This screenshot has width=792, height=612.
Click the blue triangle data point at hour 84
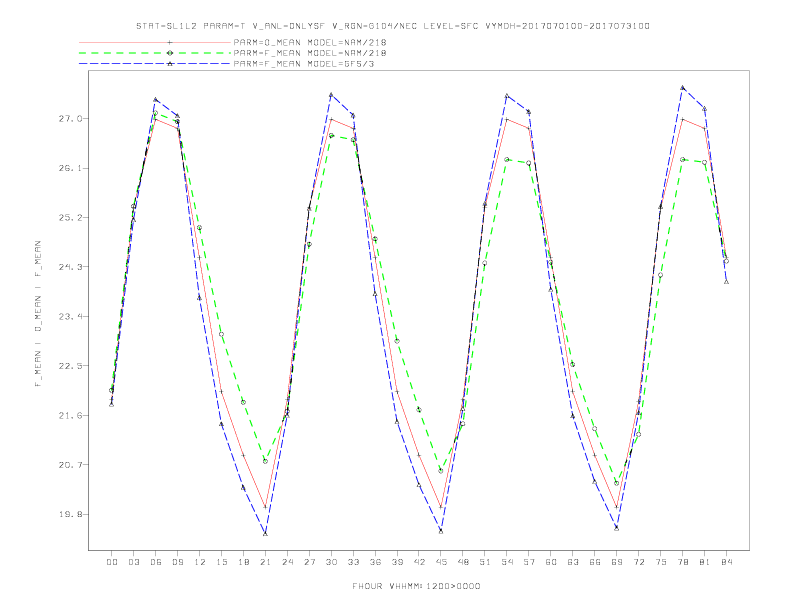pos(726,282)
